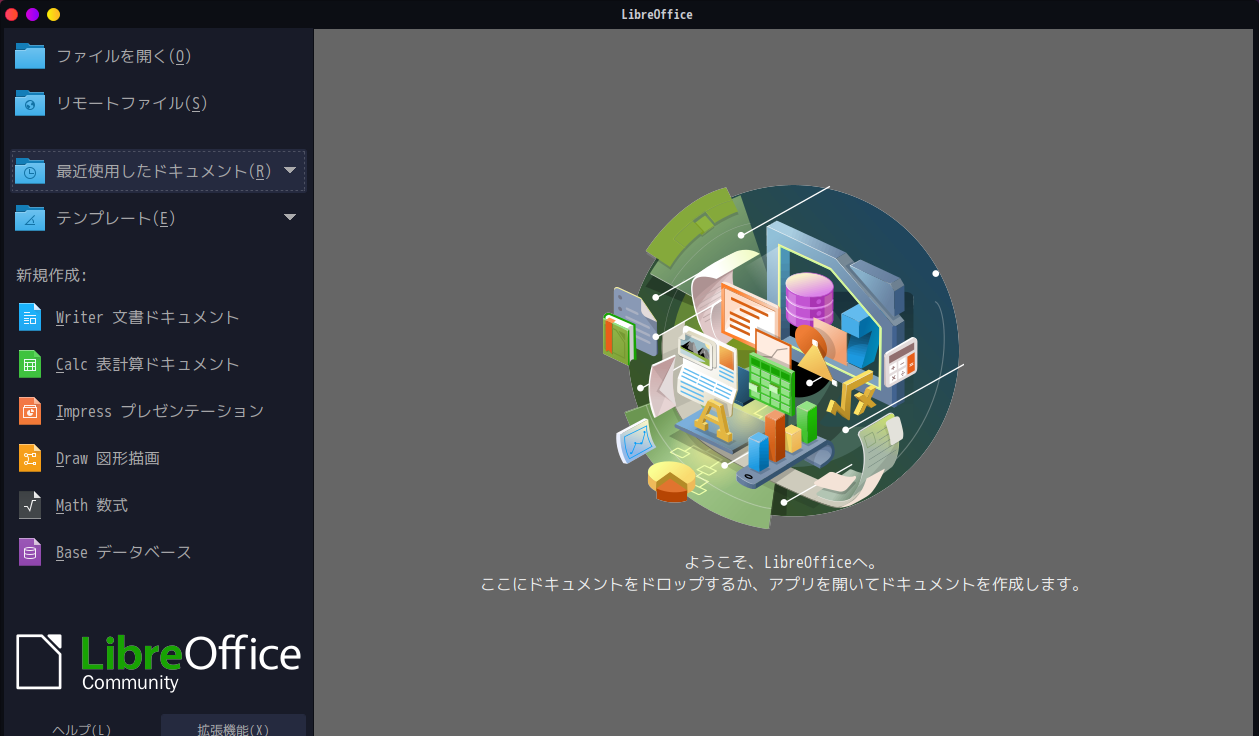Expand the 最近使用したドキュメント dropdown arrow
The image size is (1259, 736).
290,170
